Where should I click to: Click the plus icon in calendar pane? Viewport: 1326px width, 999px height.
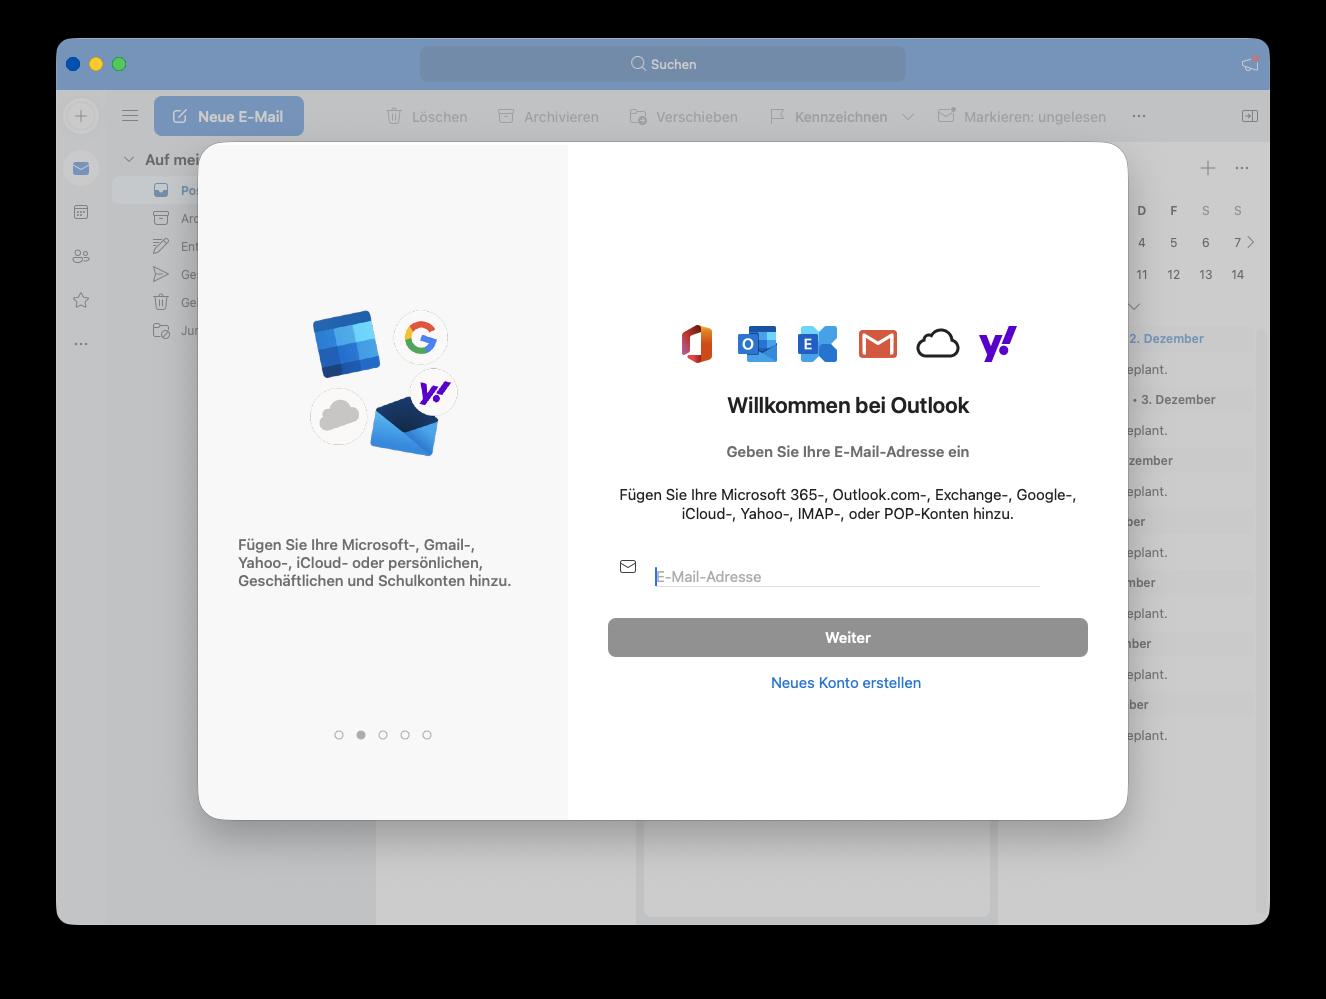click(x=1208, y=168)
